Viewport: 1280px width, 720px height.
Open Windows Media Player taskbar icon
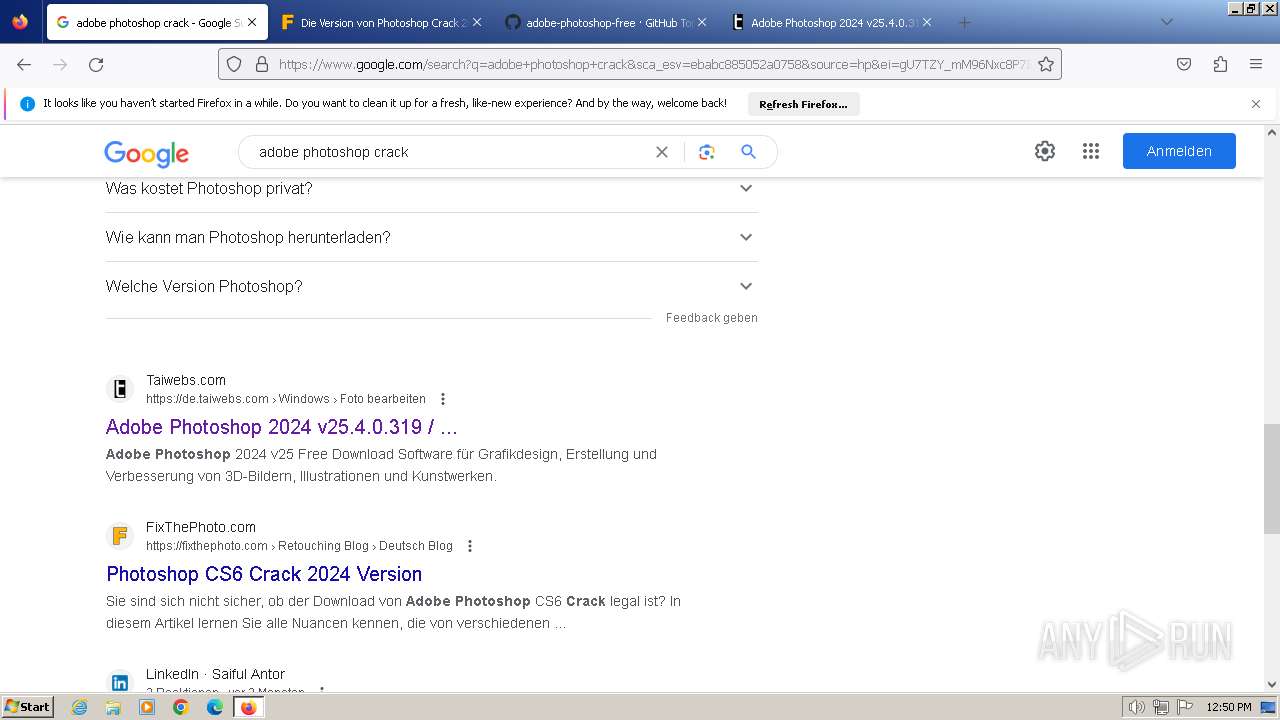(147, 707)
